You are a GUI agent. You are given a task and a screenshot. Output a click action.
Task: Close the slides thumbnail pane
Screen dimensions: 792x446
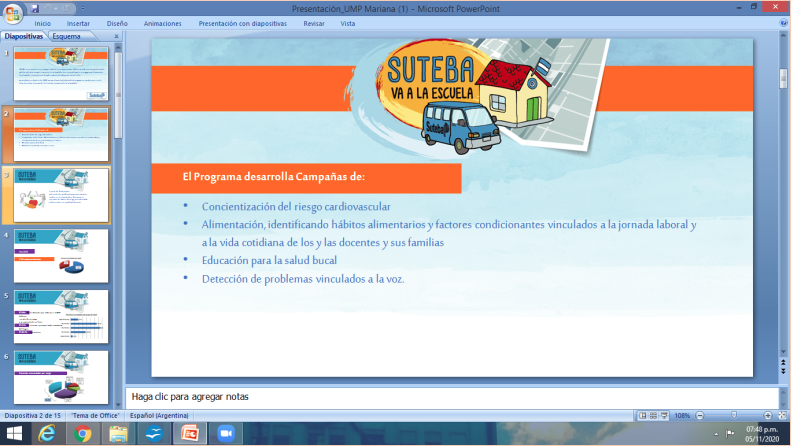point(116,36)
